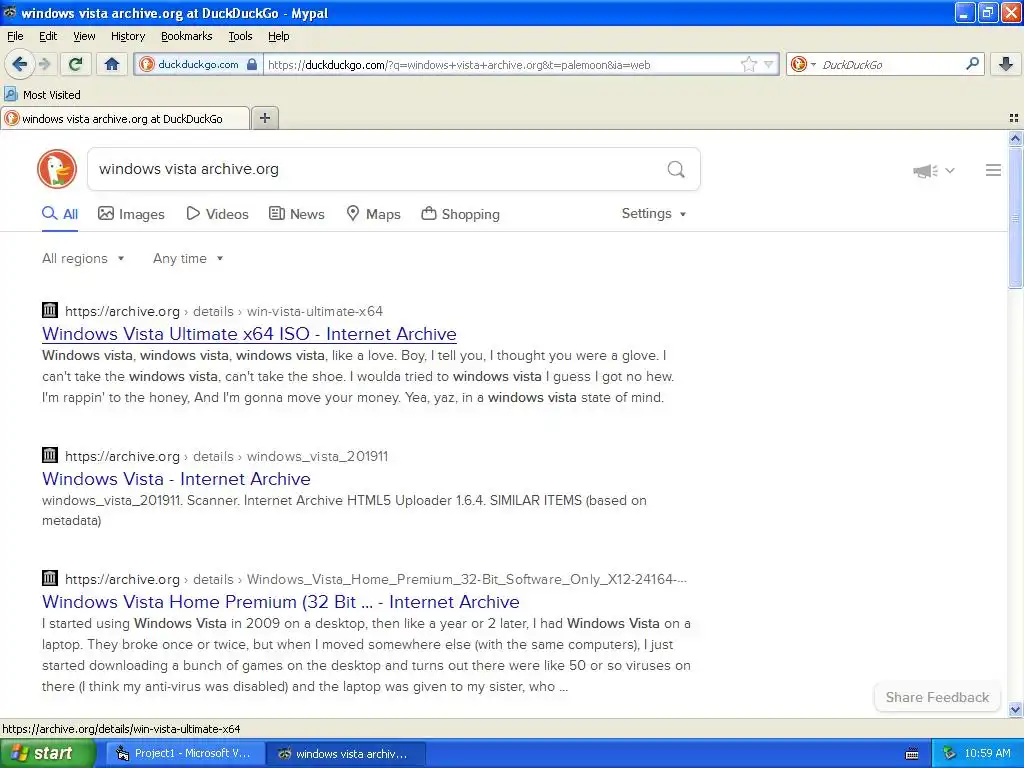
Task: Click the page scrollbar up arrow
Action: (1015, 138)
